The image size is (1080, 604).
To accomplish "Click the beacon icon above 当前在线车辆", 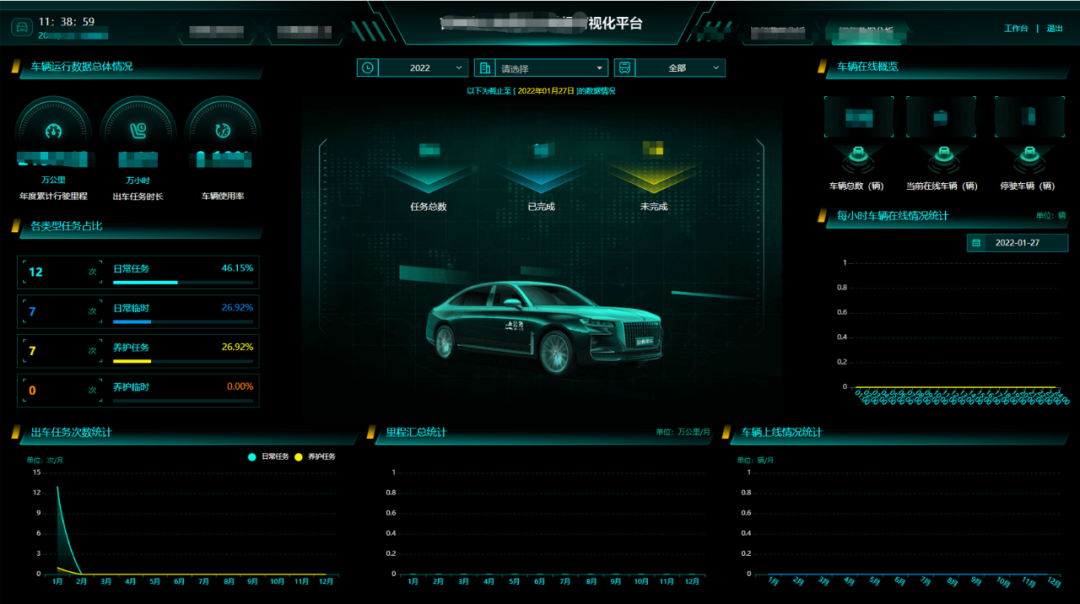I will [x=944, y=156].
